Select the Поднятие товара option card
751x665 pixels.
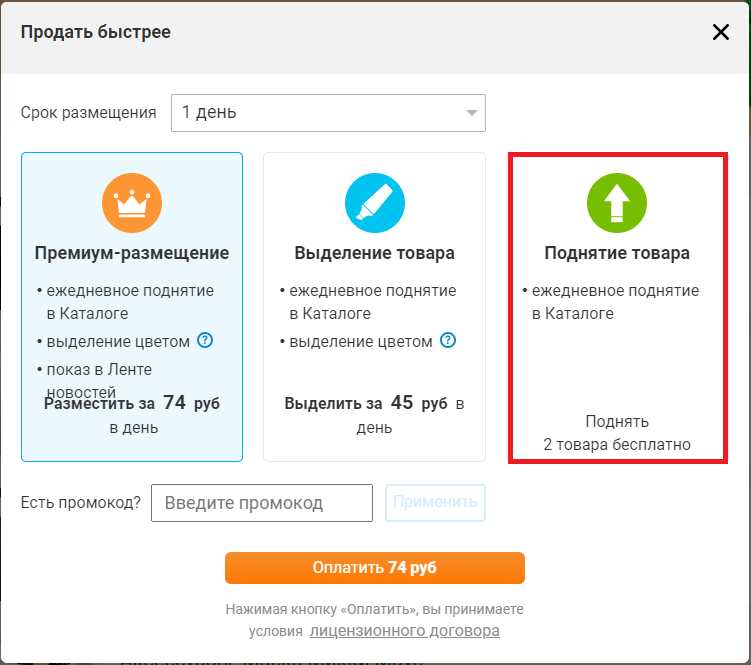click(x=618, y=308)
